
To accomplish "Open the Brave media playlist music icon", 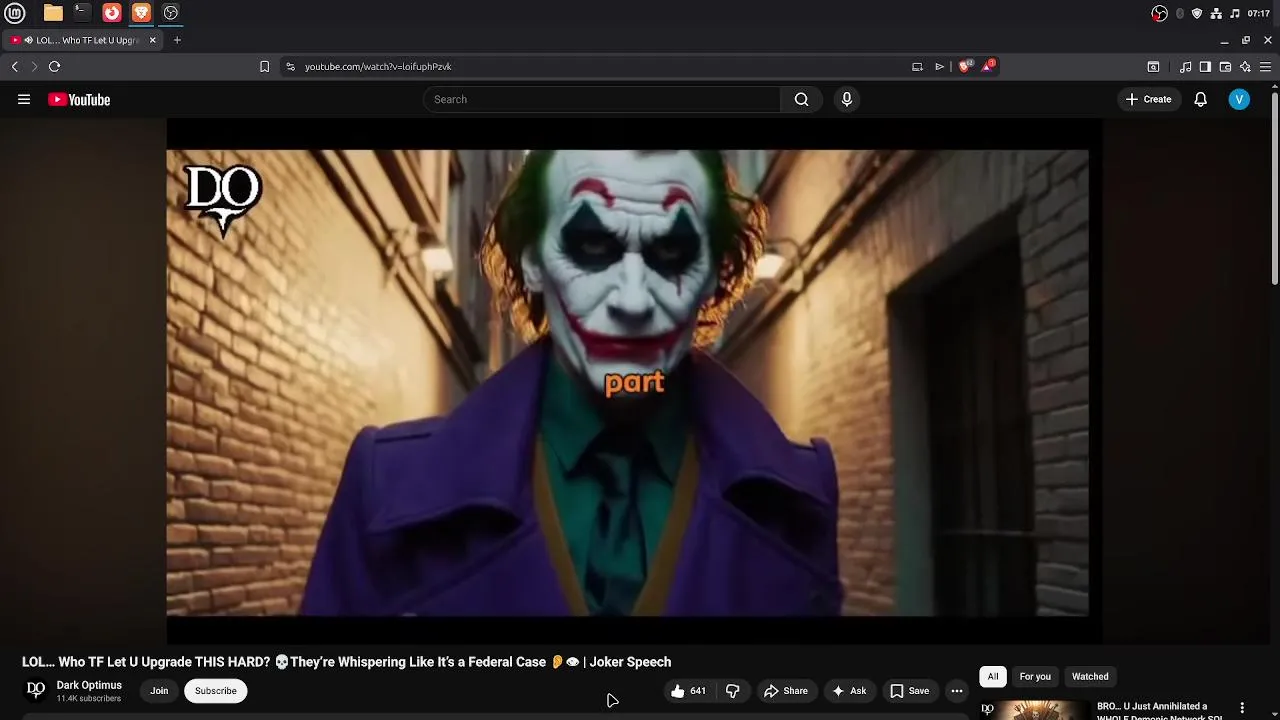I will tap(1185, 66).
